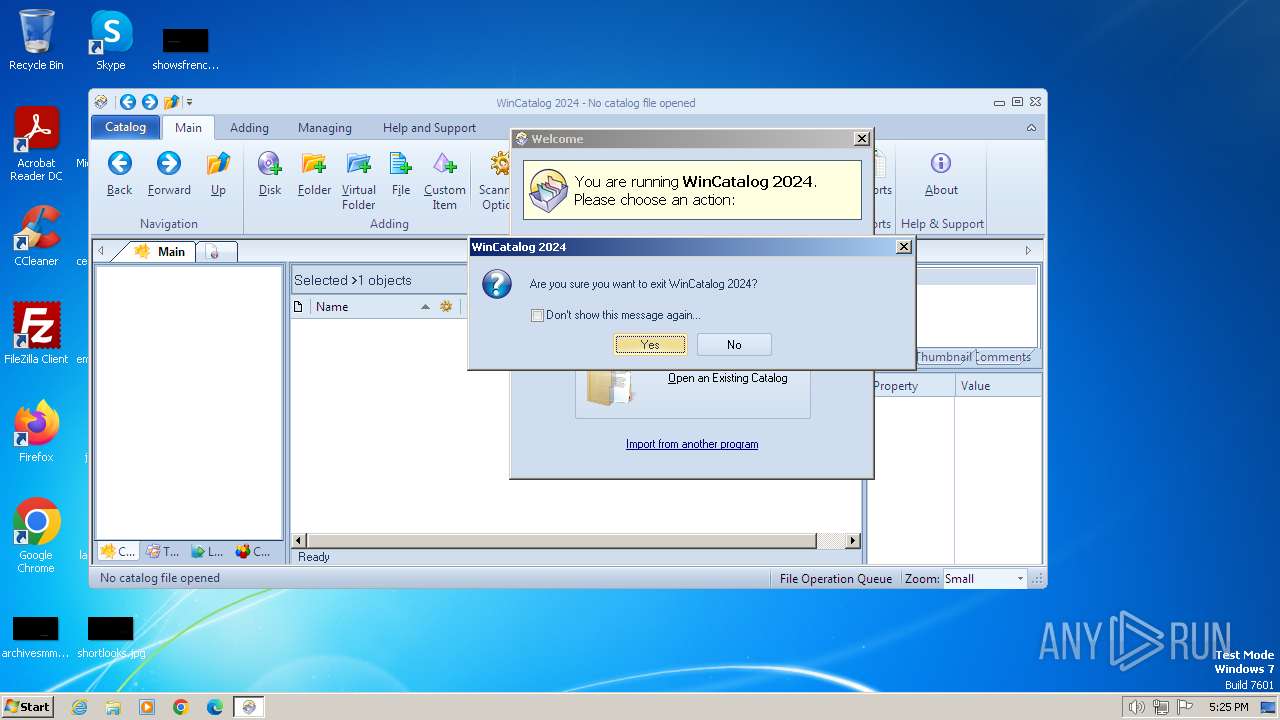Open the Skype desktop shortcut

click(x=111, y=40)
